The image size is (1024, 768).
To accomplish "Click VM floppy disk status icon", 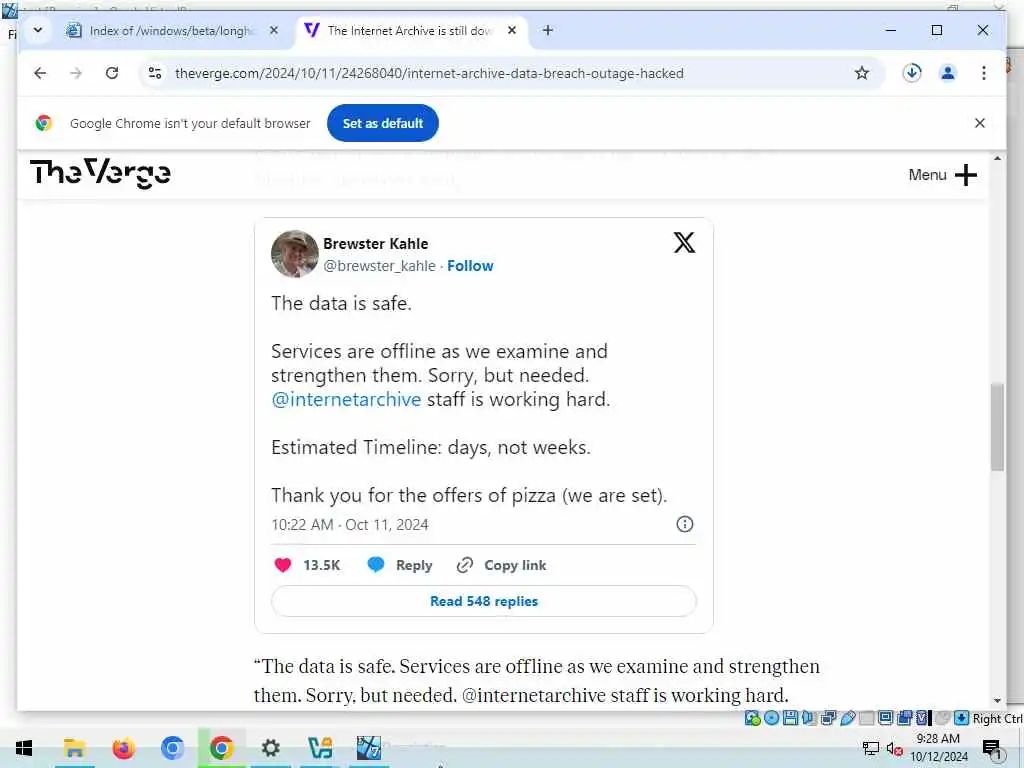I will (x=790, y=718).
